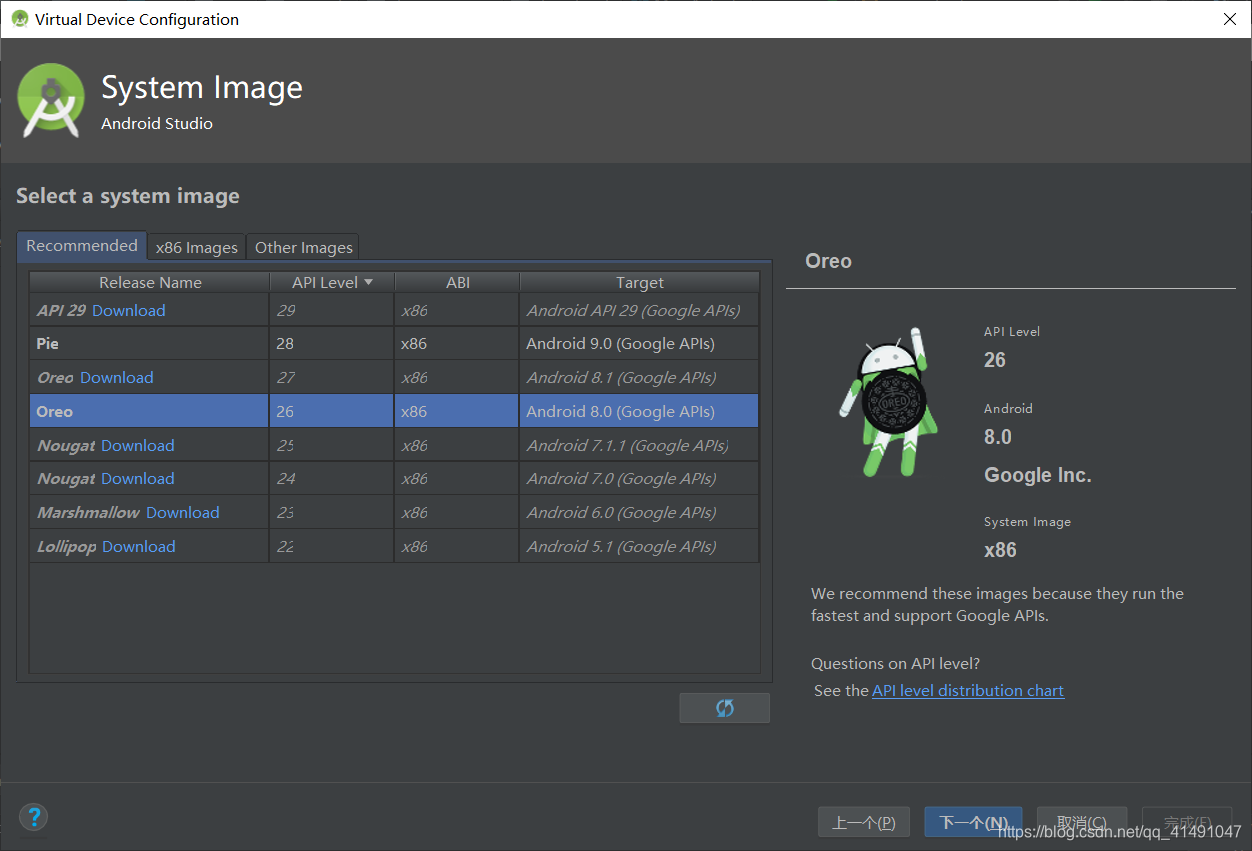Click the Lollipop release name text
1252x851 pixels.
pos(67,546)
